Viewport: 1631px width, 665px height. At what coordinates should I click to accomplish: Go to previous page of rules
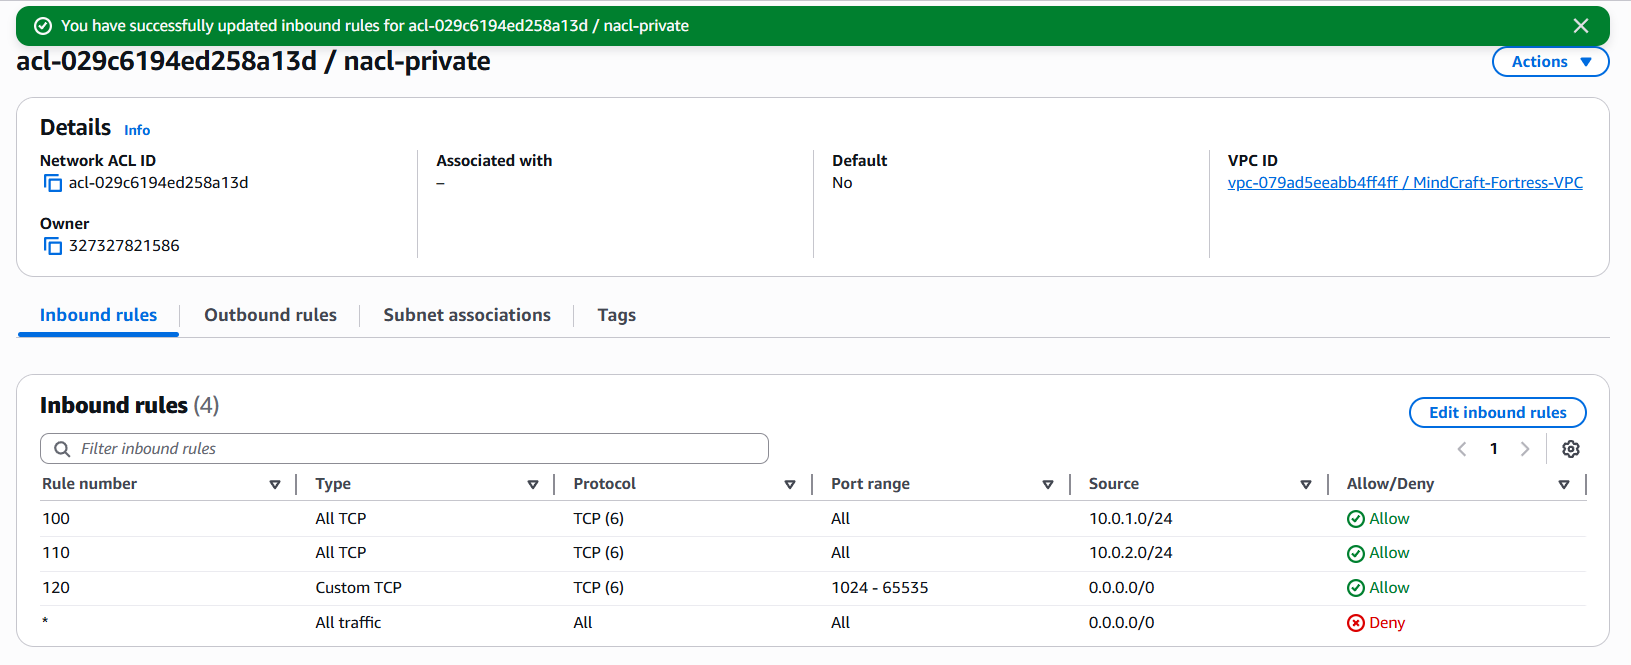1462,449
